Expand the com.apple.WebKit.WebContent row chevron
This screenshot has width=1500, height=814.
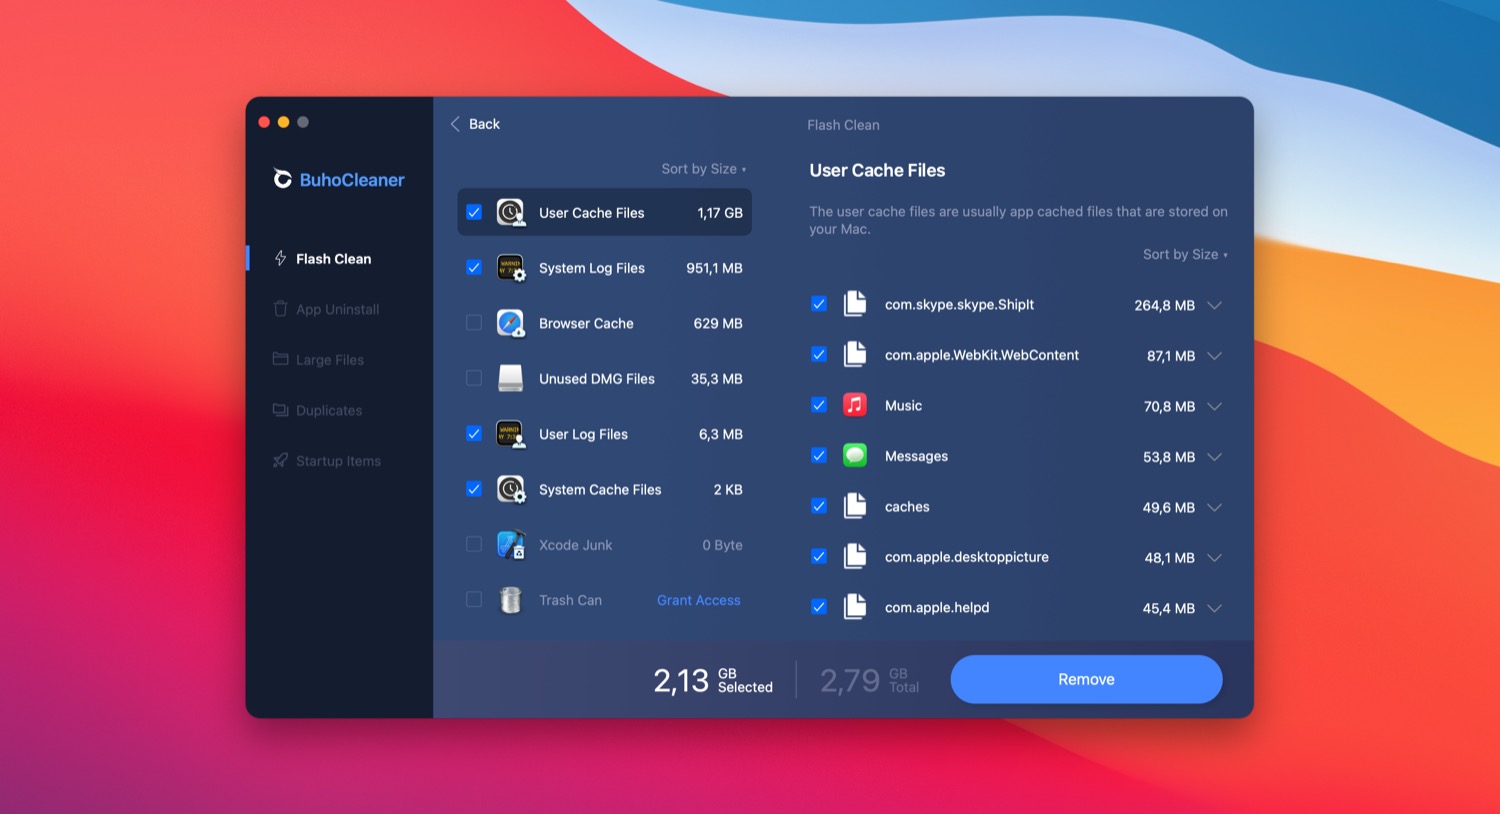point(1215,356)
